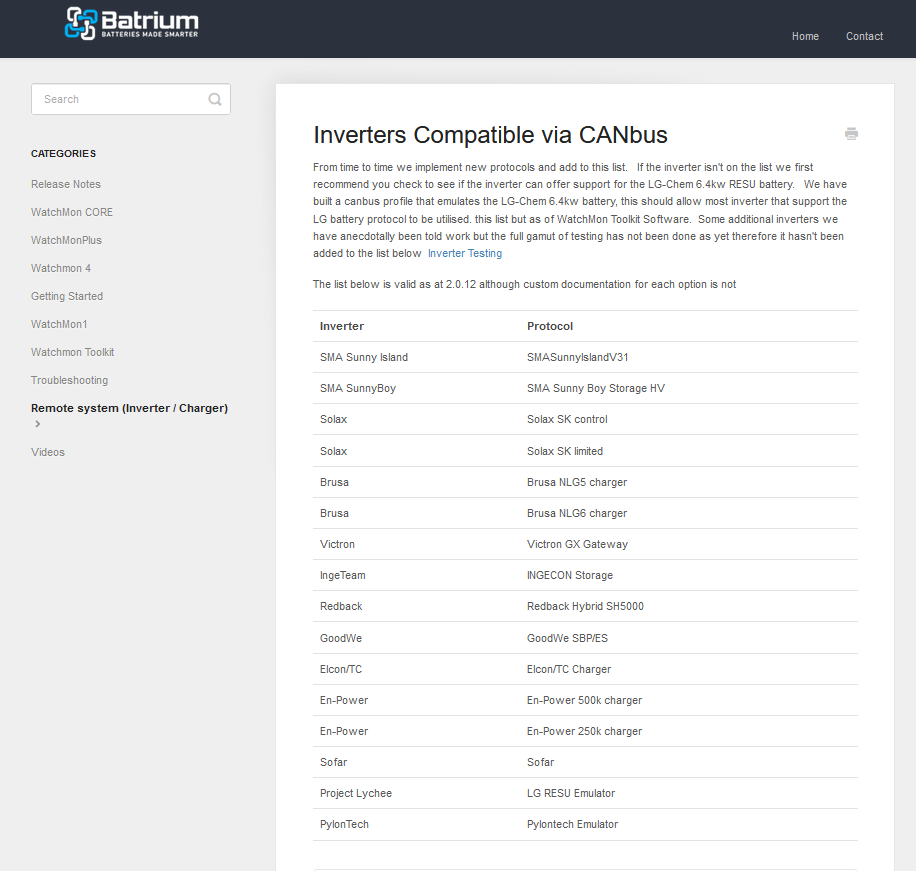This screenshot has width=916, height=871.
Task: Go to WatchMonPlus category
Action: click(67, 240)
